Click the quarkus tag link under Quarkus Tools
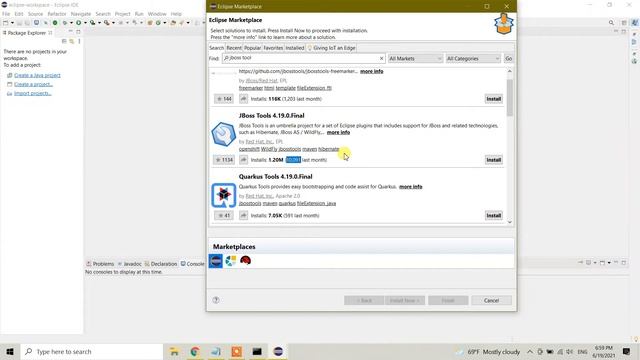640x360 pixels. tap(287, 203)
